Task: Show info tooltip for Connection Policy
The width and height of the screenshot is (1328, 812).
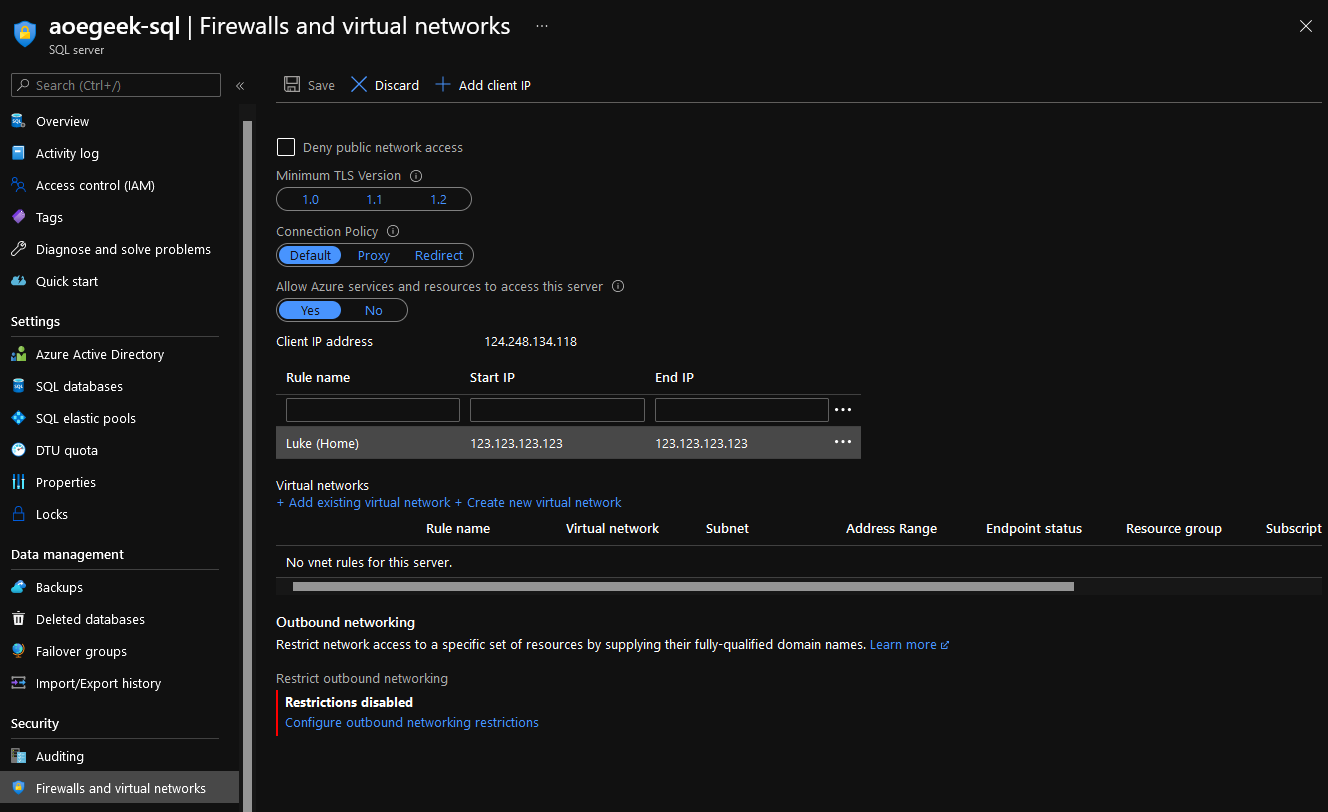Action: pos(393,231)
